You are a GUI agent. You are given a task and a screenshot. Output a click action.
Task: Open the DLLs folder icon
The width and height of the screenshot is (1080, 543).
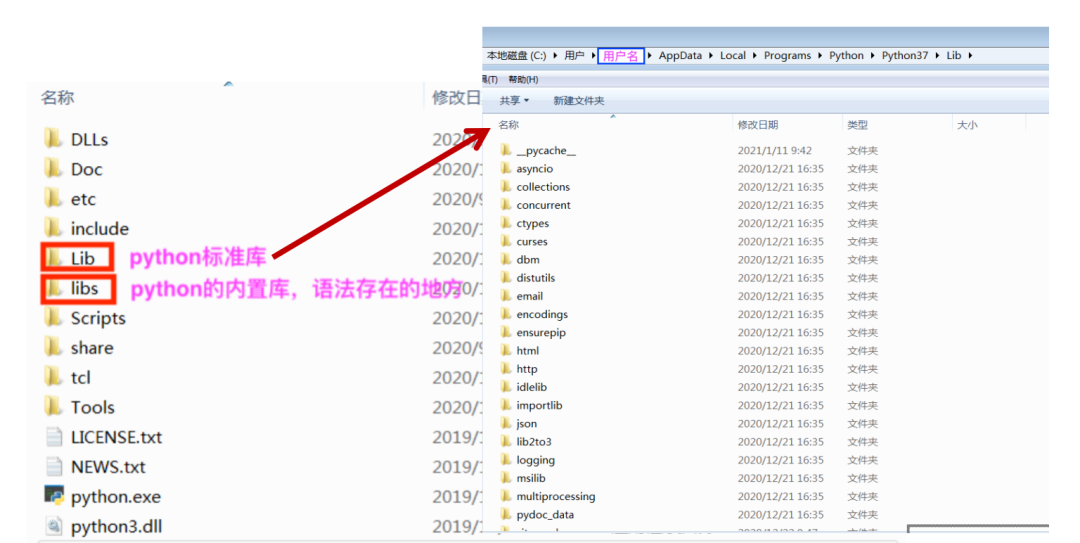point(53,139)
